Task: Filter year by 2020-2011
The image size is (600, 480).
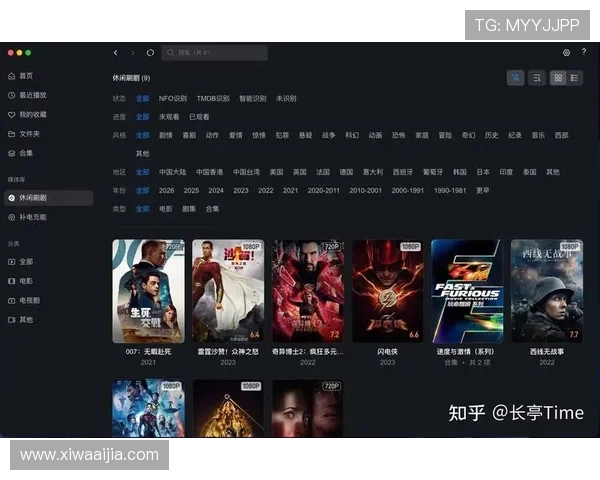Action: pos(323,190)
